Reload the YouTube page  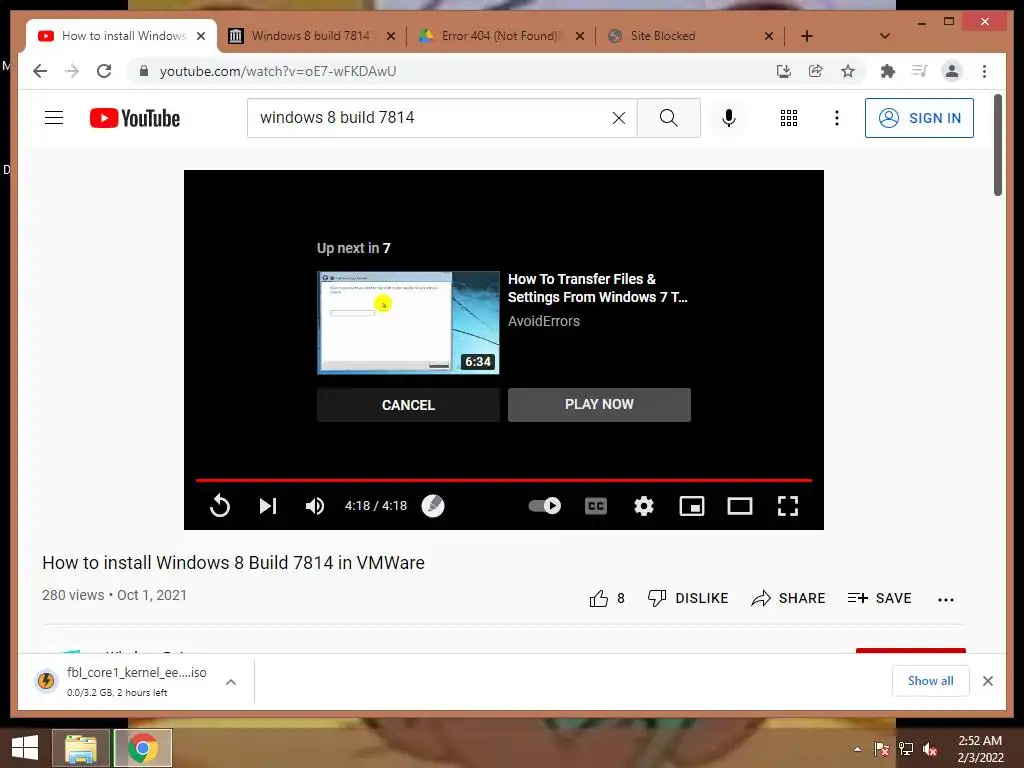click(104, 71)
